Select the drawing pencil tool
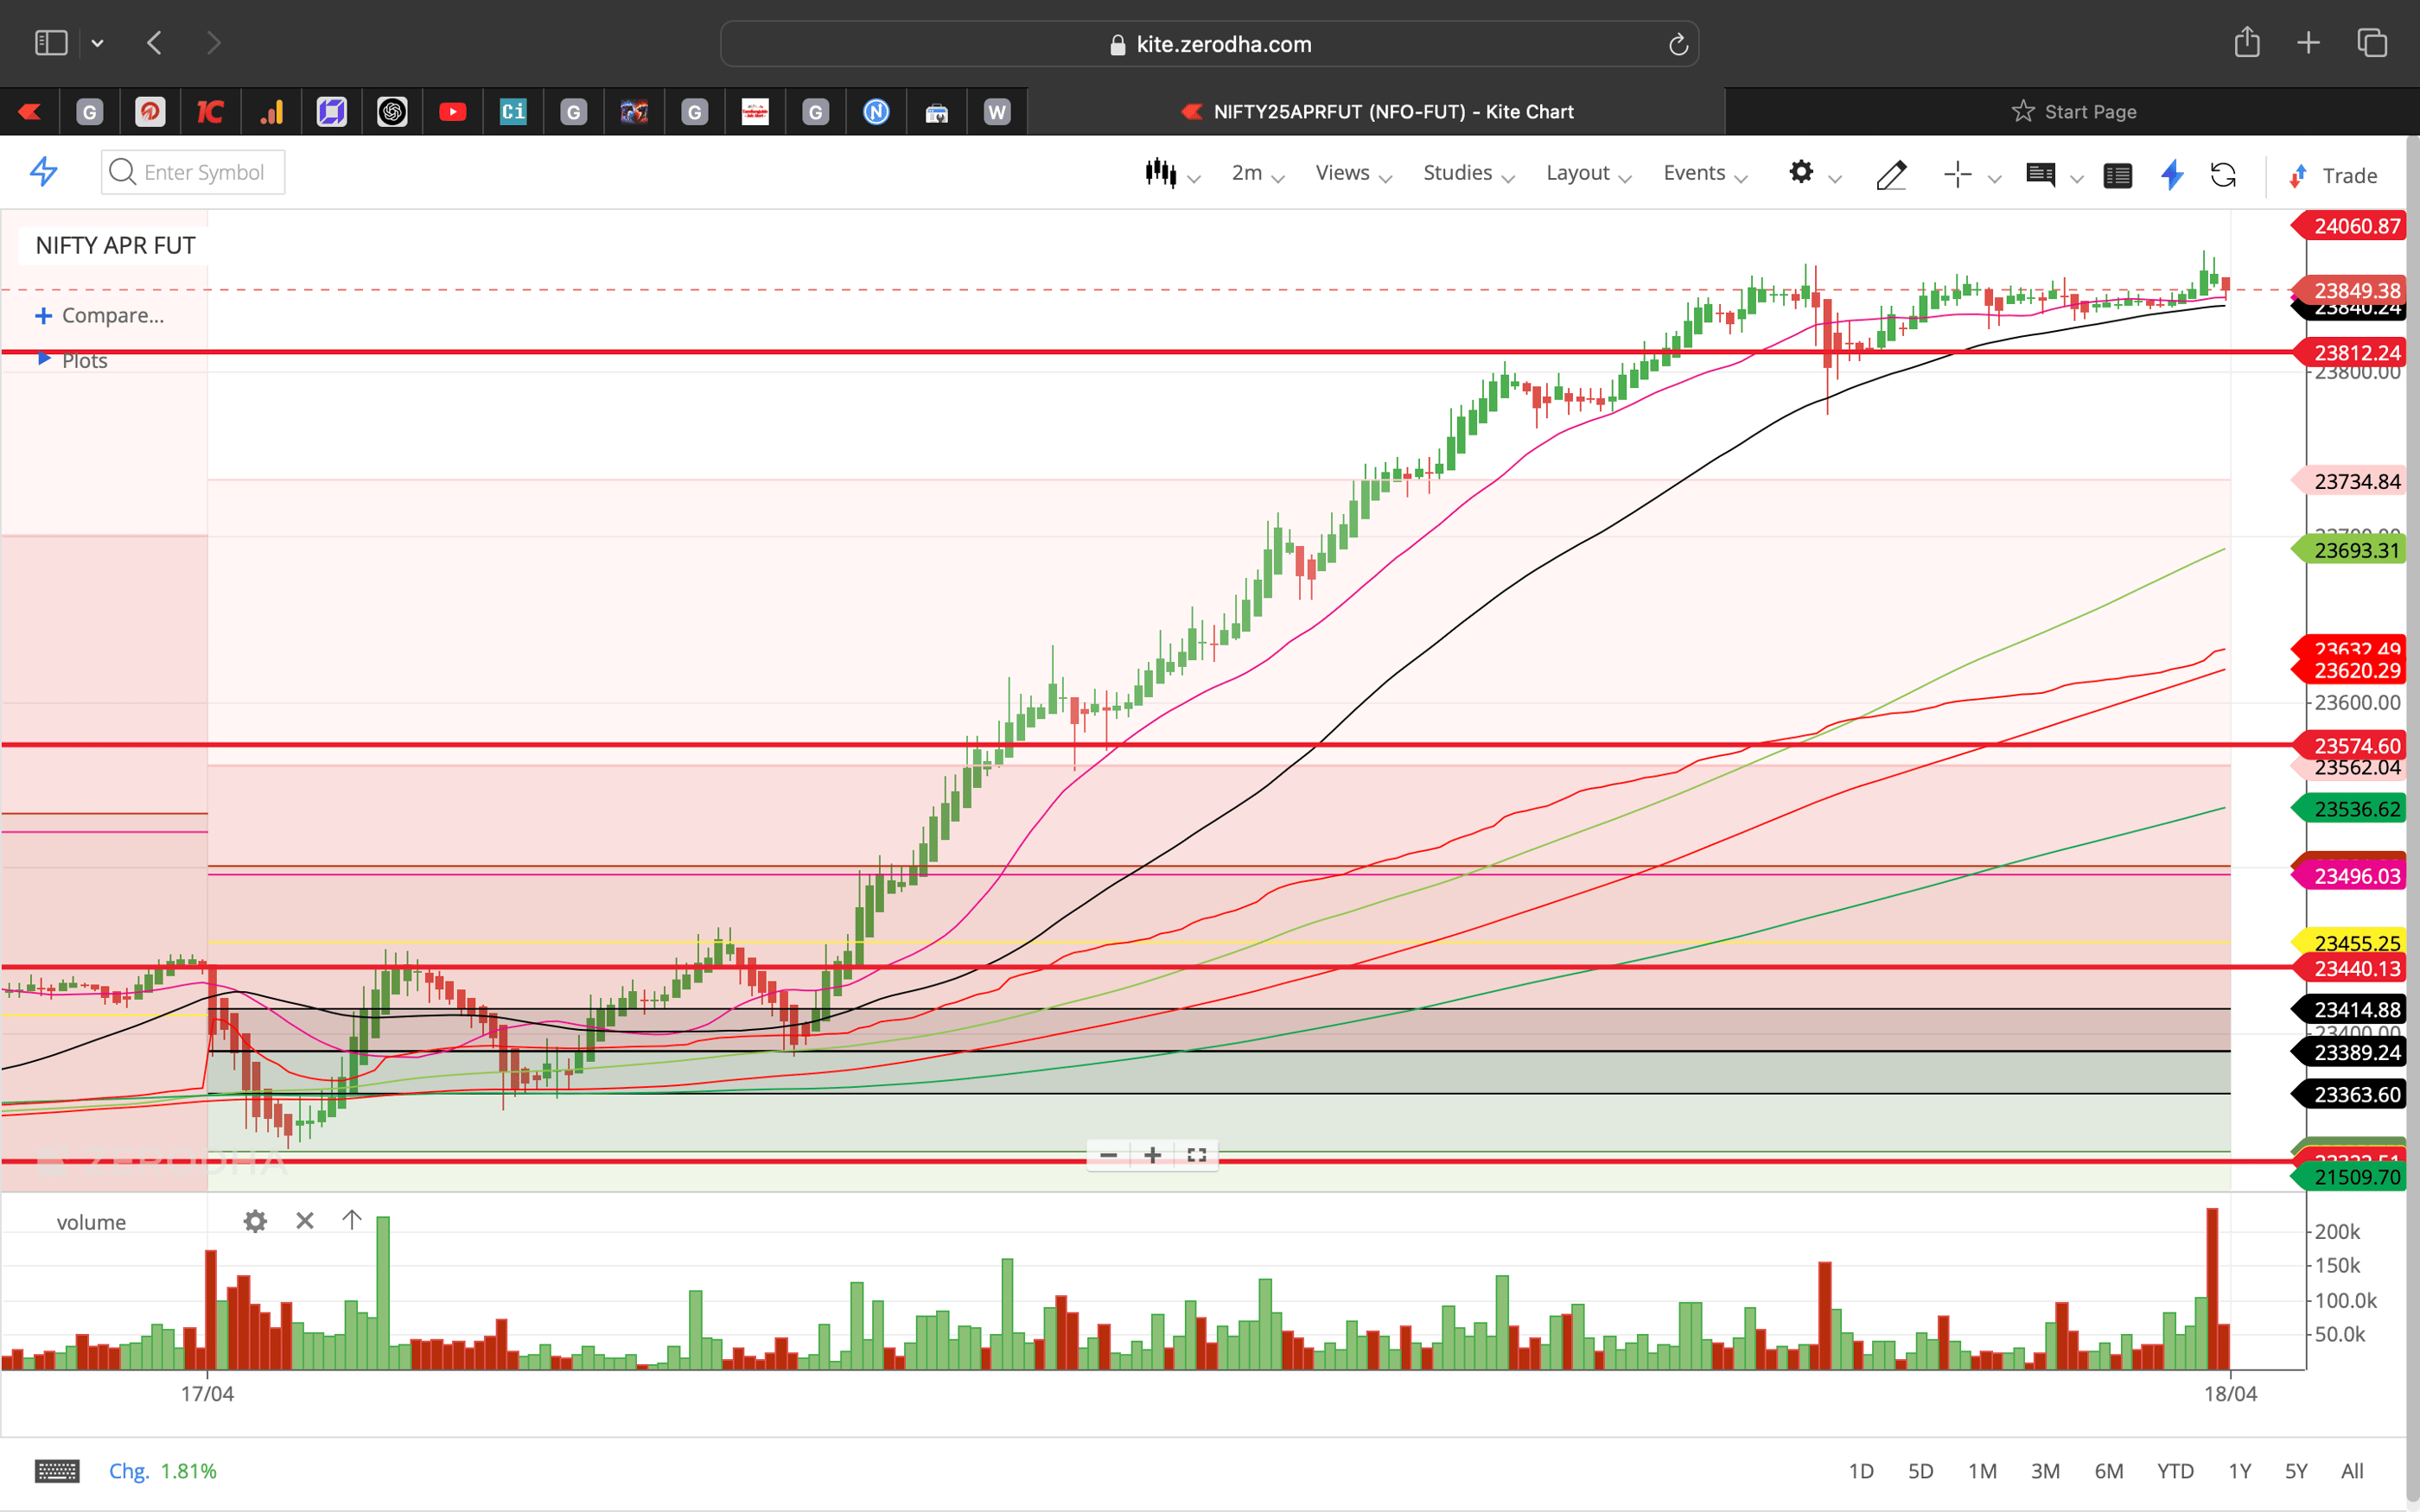Screen dimensions: 2420x1512 (1891, 175)
